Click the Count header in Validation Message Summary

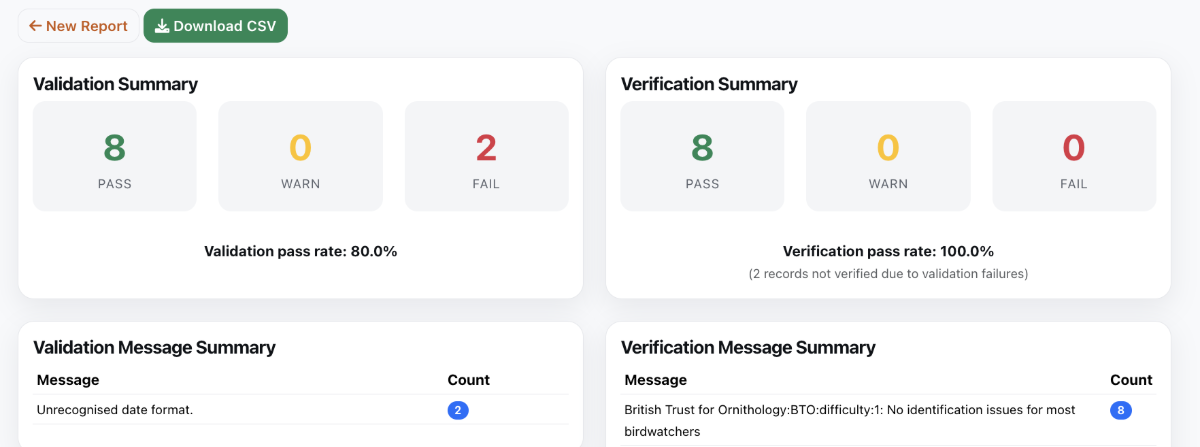468,380
